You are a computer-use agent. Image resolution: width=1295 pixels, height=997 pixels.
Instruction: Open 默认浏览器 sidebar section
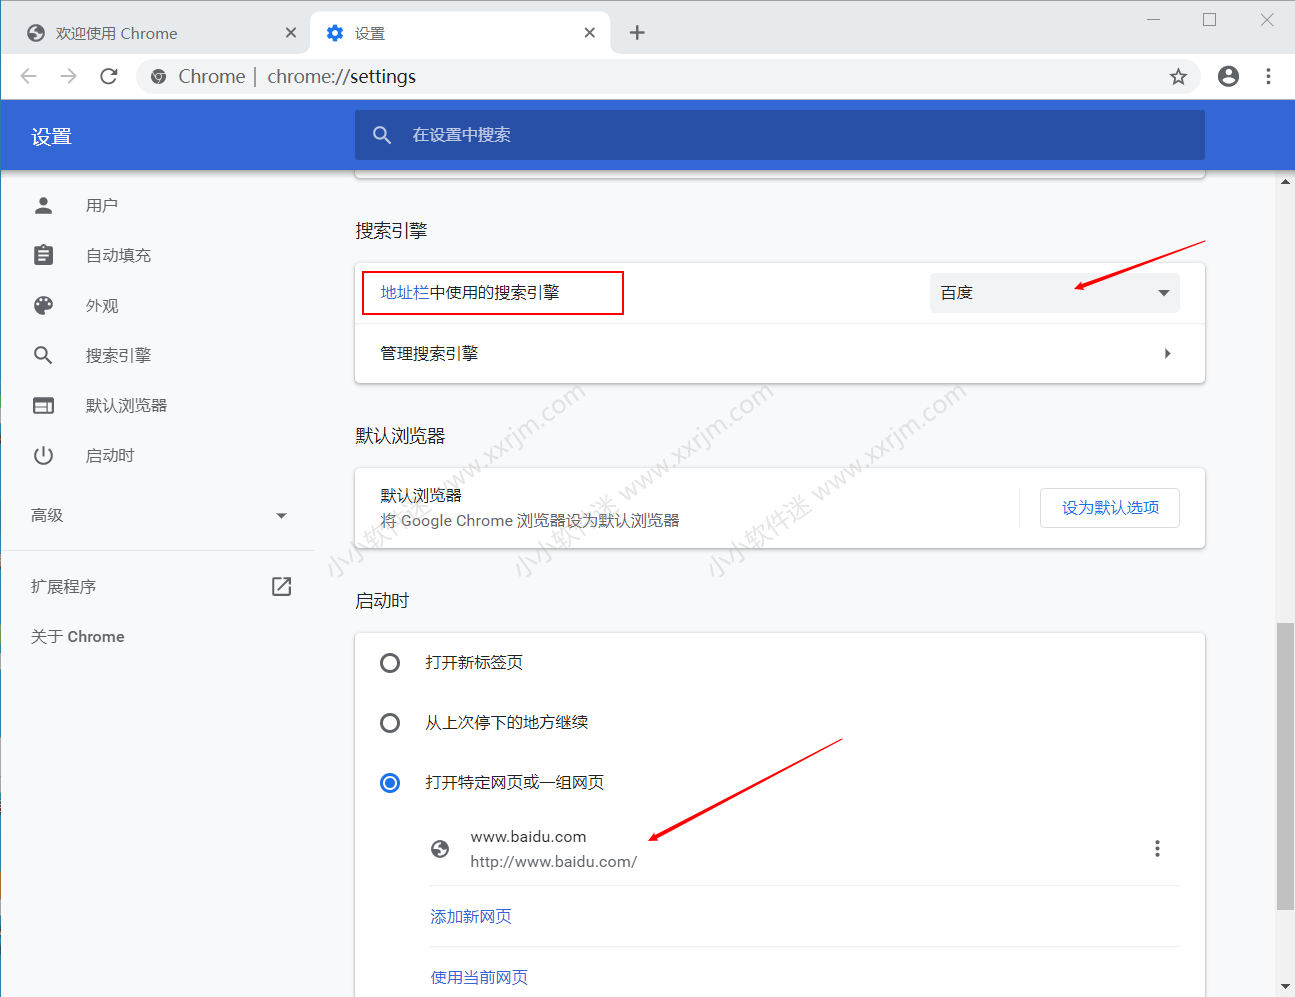coord(126,405)
